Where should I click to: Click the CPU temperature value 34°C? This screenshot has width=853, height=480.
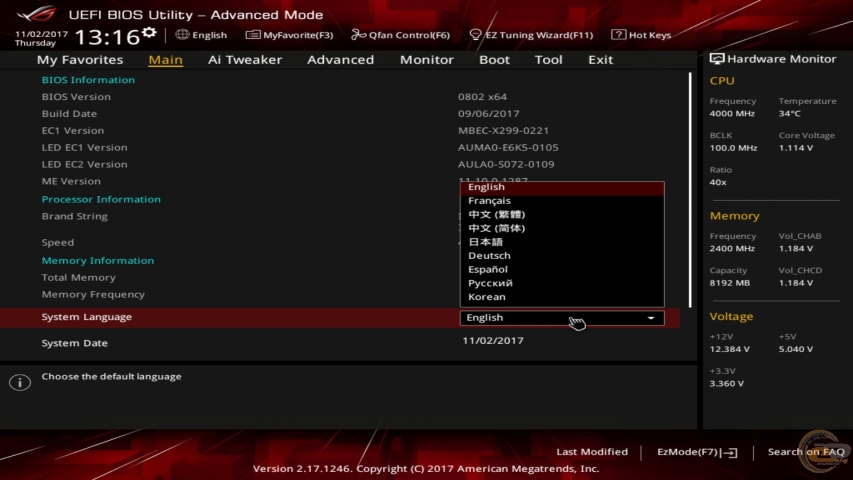pos(789,114)
